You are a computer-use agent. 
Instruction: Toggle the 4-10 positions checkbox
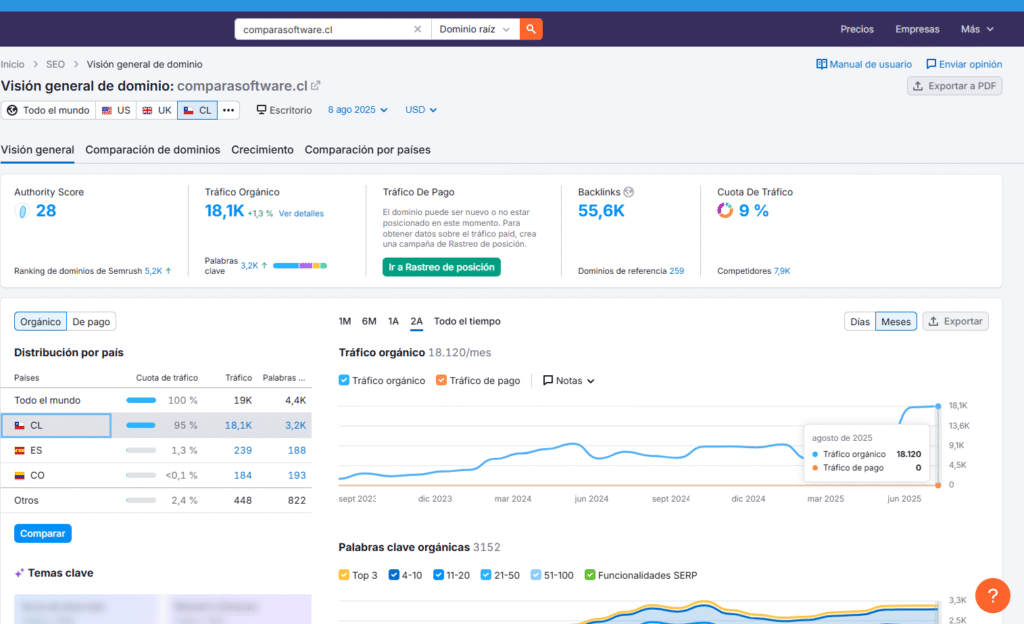(394, 575)
